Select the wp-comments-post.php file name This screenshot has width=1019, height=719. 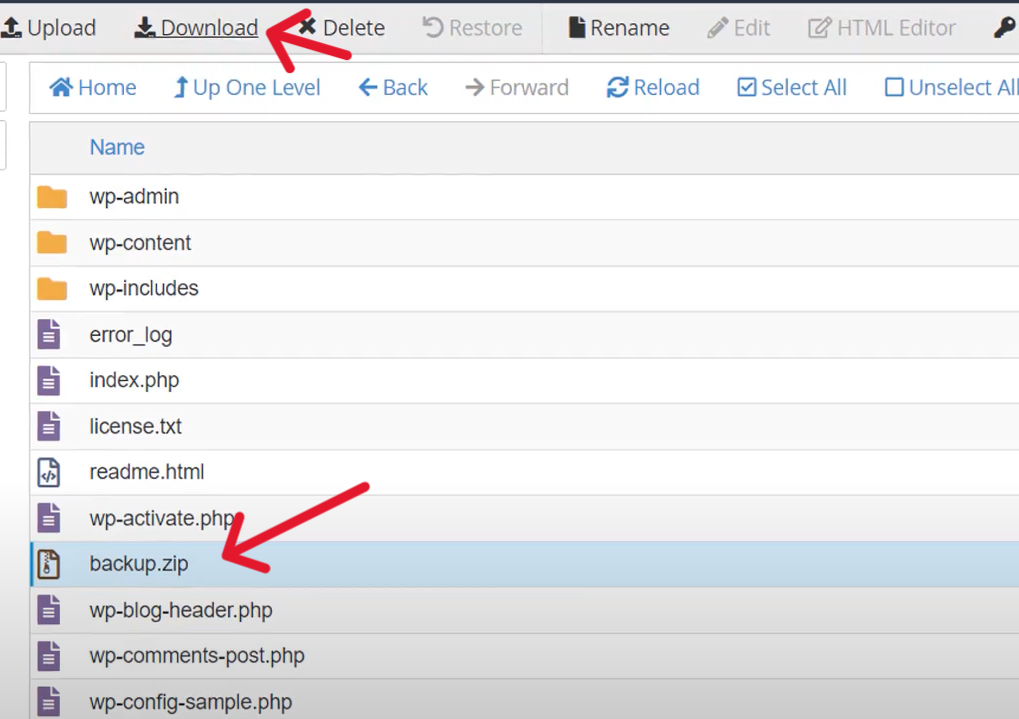click(x=197, y=657)
